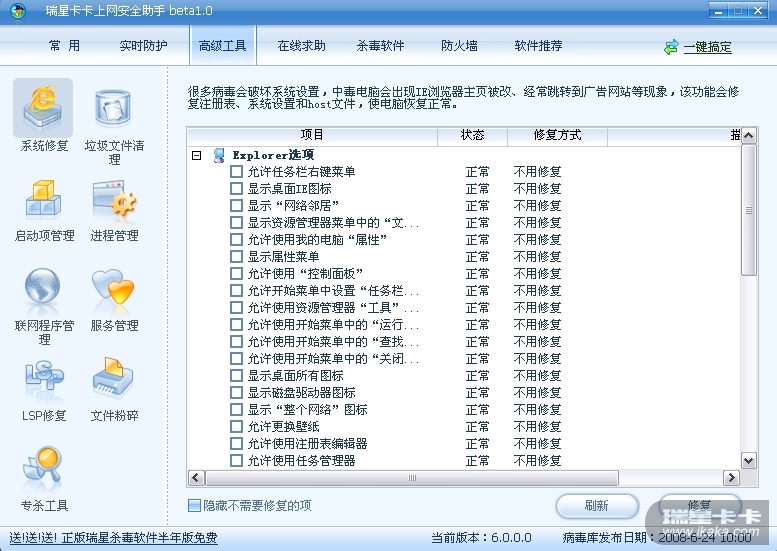Check 允许使用注册表编辑器
Viewport: 777px width, 551px height.
point(236,443)
